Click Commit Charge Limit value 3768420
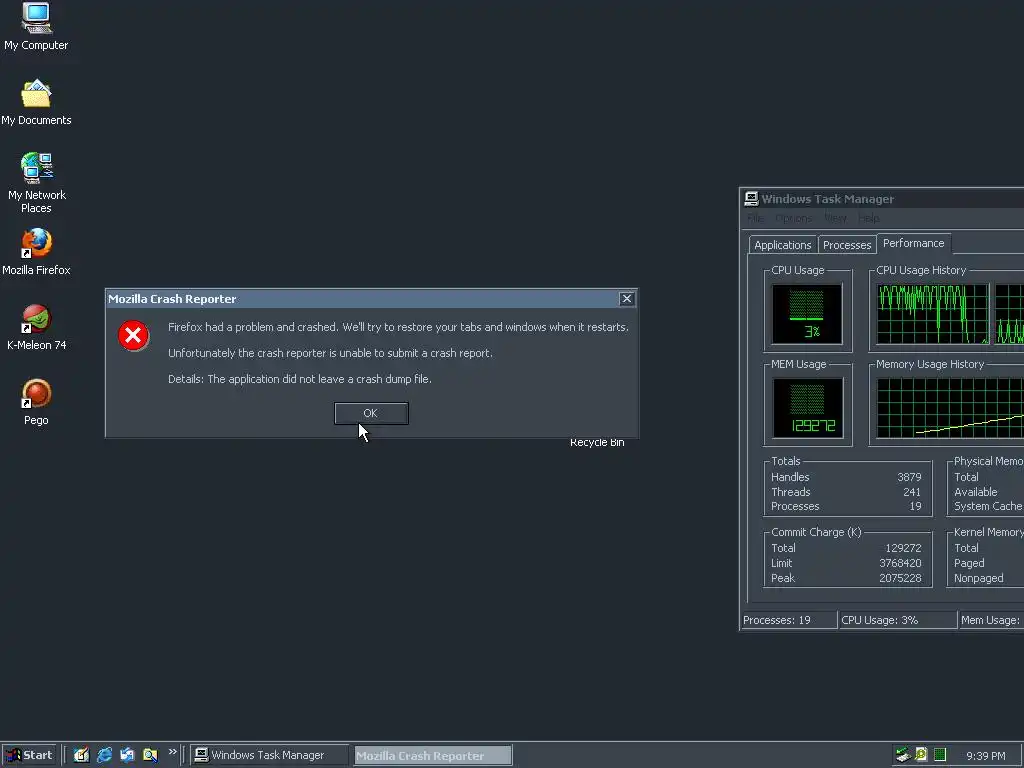Screen dimensions: 1024x768 click(900, 563)
